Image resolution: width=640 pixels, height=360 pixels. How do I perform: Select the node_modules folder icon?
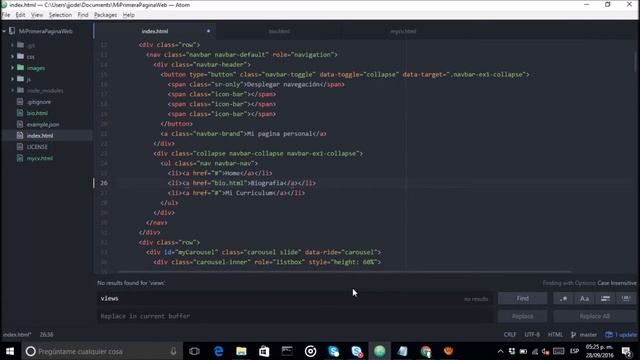pos(20,90)
